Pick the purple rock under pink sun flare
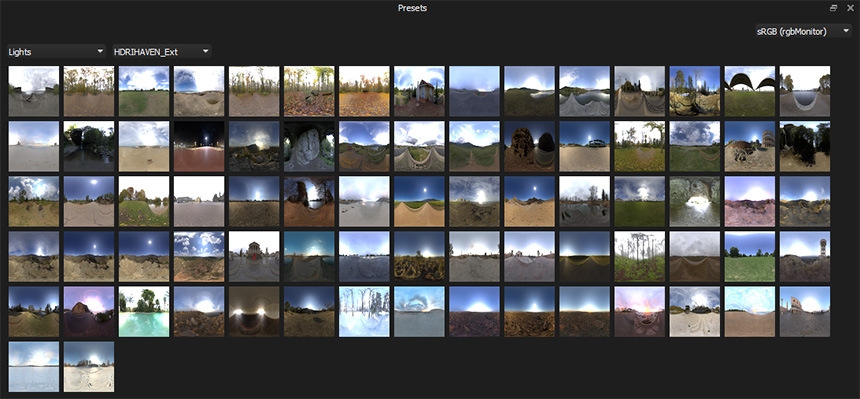The height and width of the screenshot is (399, 860). [89, 312]
